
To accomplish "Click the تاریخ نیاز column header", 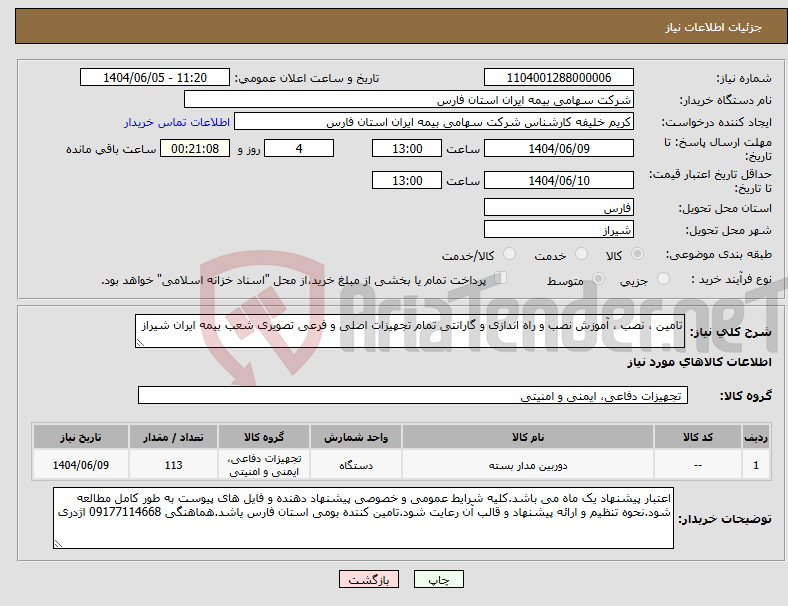I will pos(81,437).
